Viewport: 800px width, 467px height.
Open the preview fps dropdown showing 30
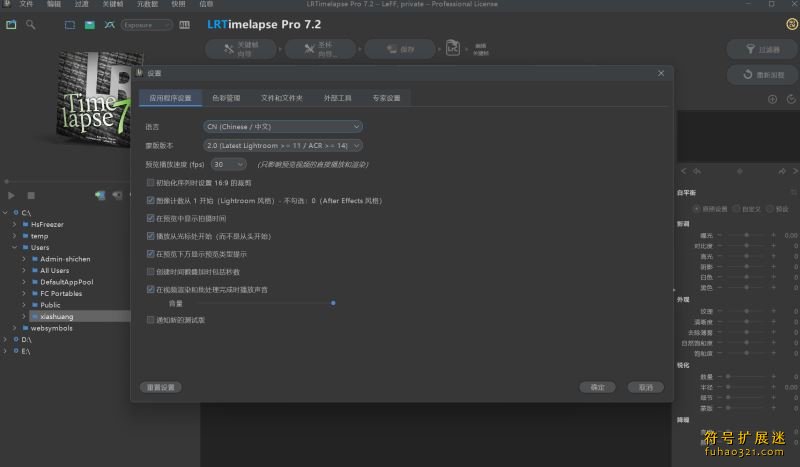pos(229,164)
